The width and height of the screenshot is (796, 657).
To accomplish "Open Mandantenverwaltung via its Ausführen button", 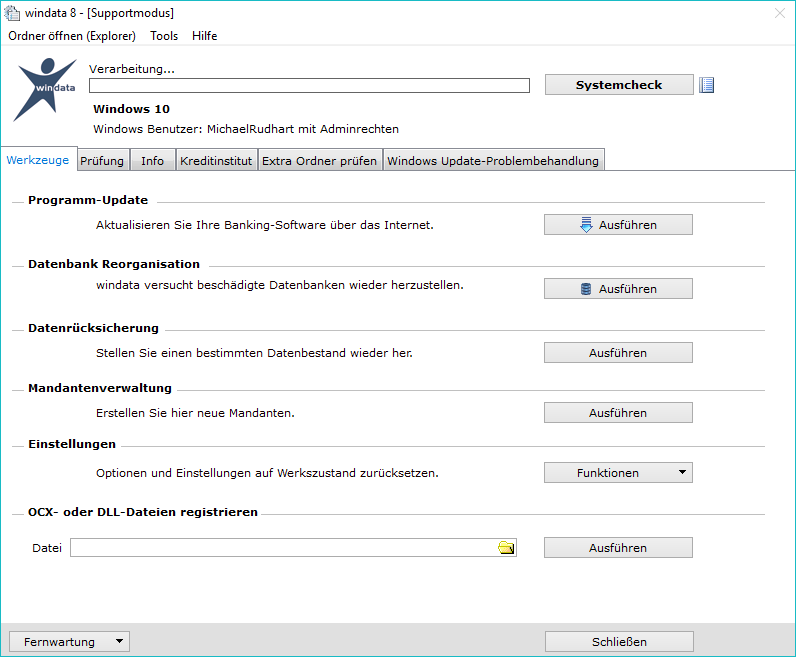I will click(x=618, y=412).
